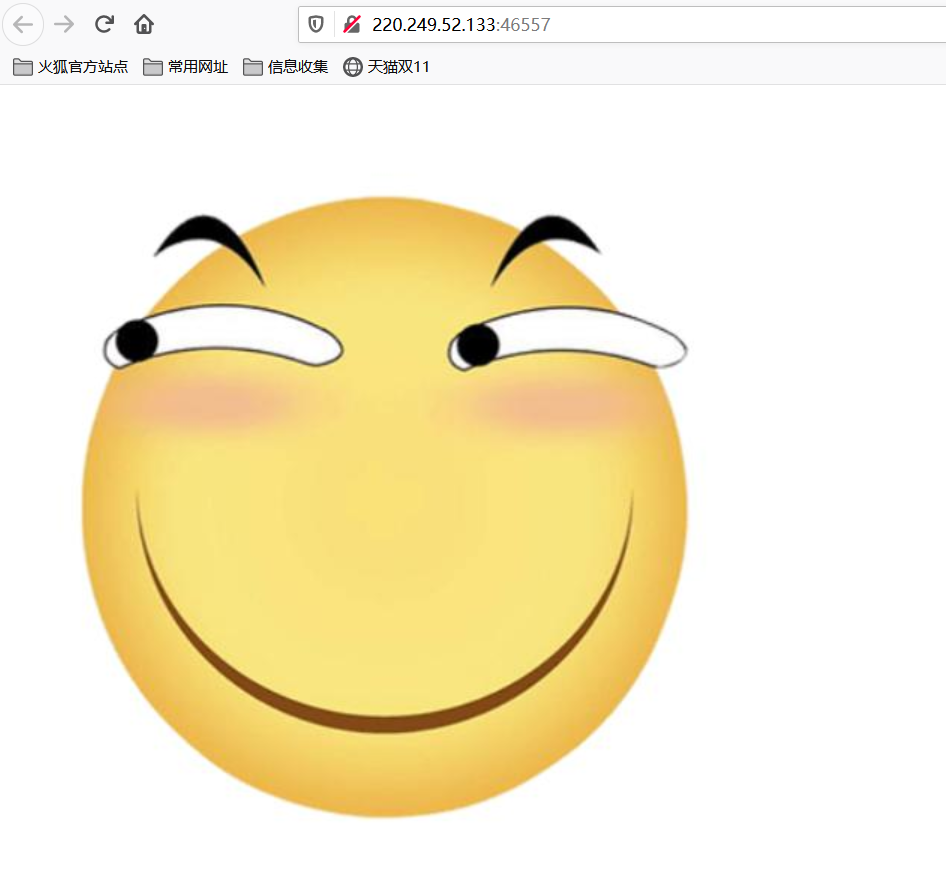Click the folder icon beside 常用网址
This screenshot has width=946, height=892.
tap(151, 67)
